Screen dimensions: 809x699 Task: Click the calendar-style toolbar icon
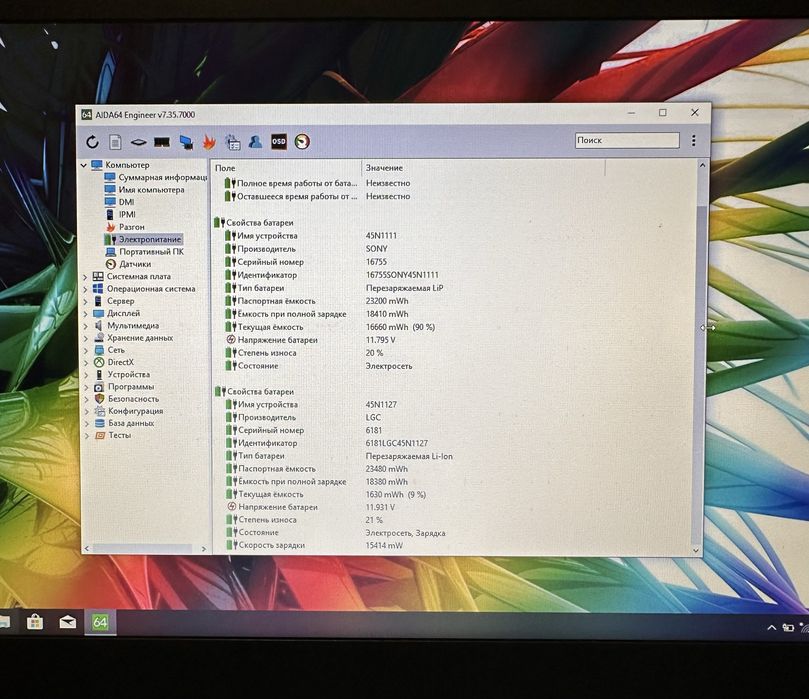click(233, 142)
